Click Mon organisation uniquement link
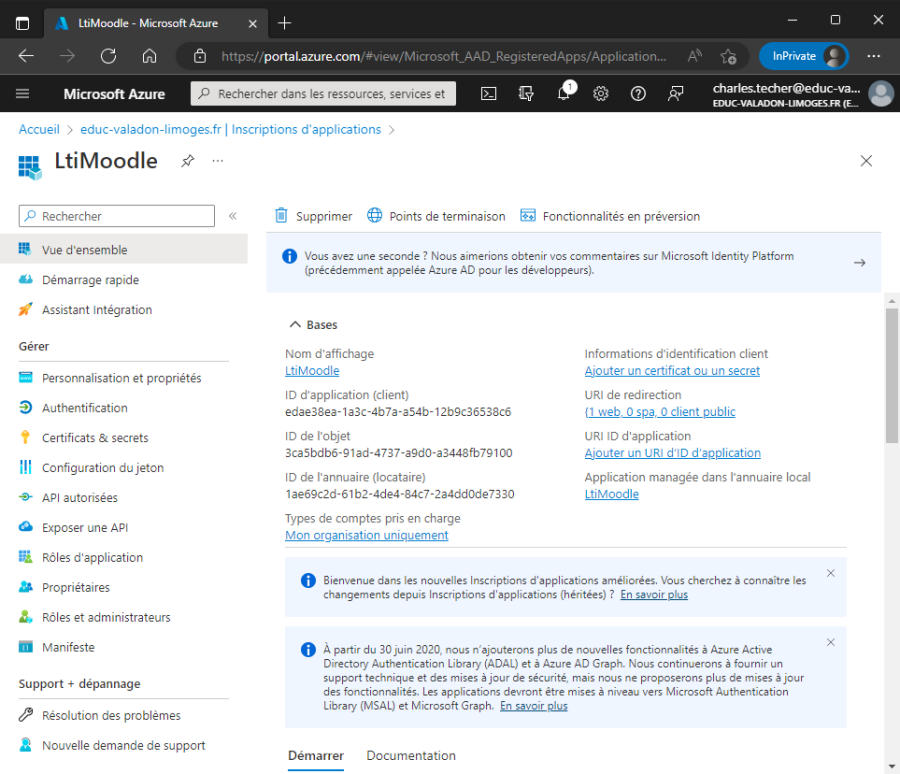 click(x=367, y=535)
